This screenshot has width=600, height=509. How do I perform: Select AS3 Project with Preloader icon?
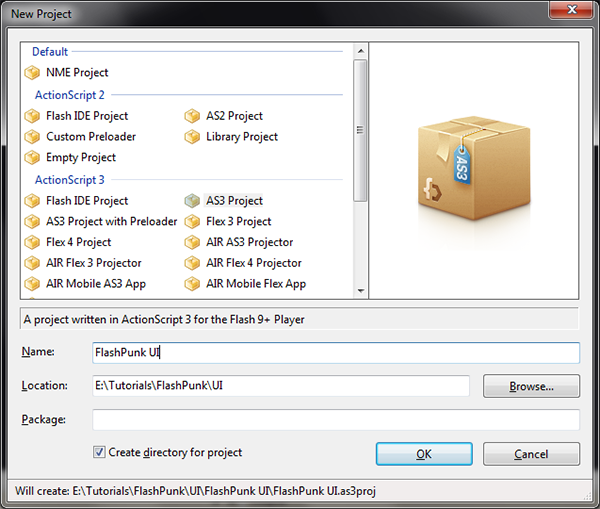click(x=33, y=222)
